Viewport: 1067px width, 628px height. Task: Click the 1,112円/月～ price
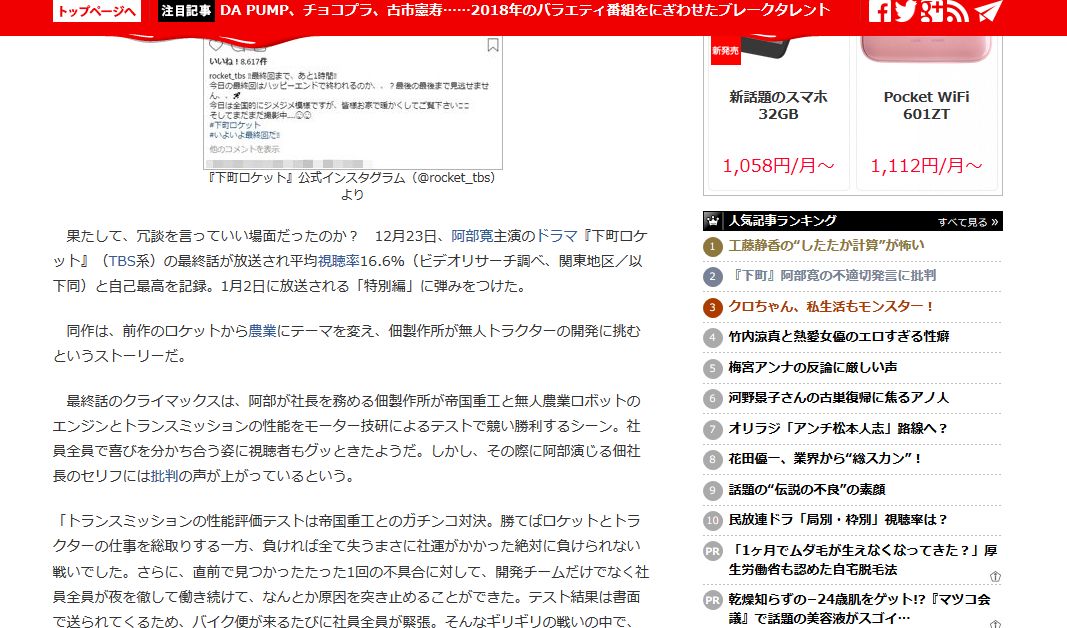(926, 165)
